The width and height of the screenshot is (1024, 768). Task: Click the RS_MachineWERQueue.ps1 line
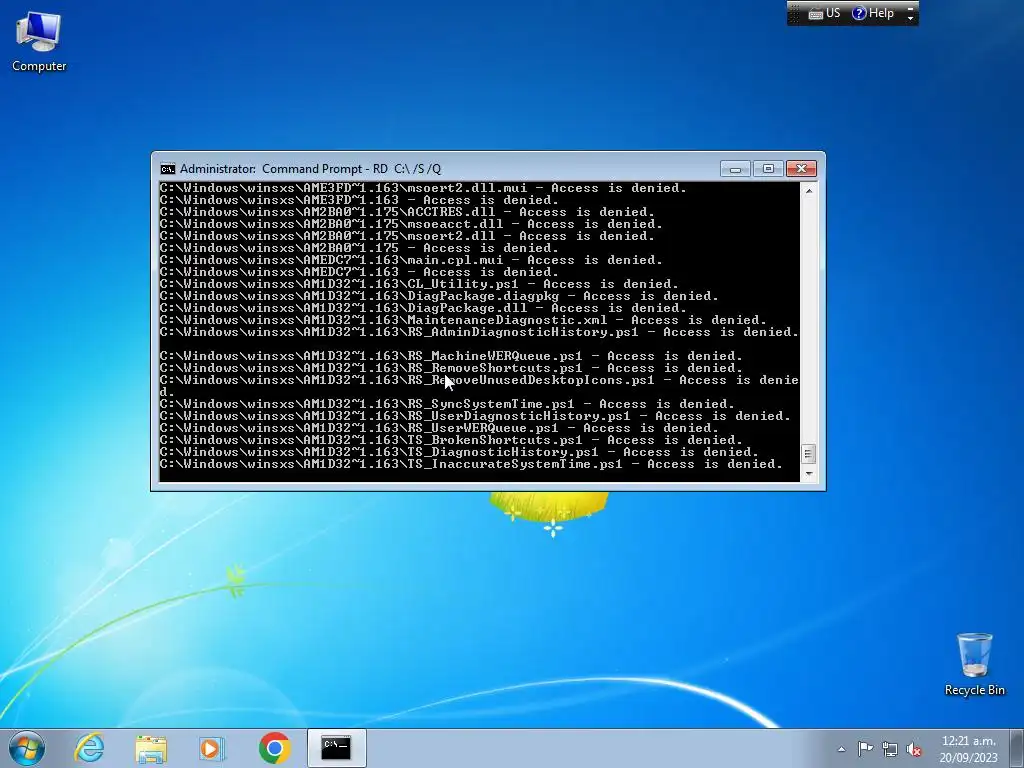click(451, 356)
